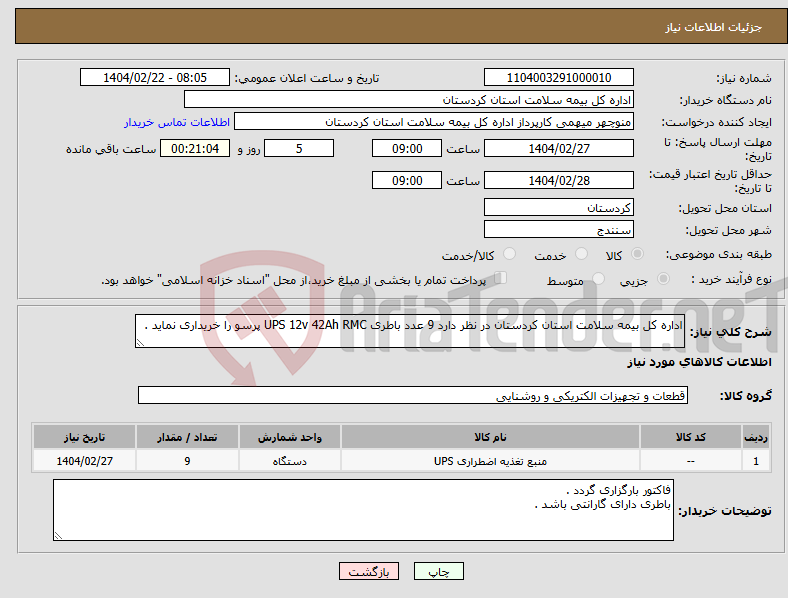Viewport: 788px width, 598px height.
Task: Click the جزئیات اطلاعات نیاز header title
Action: click(x=714, y=27)
